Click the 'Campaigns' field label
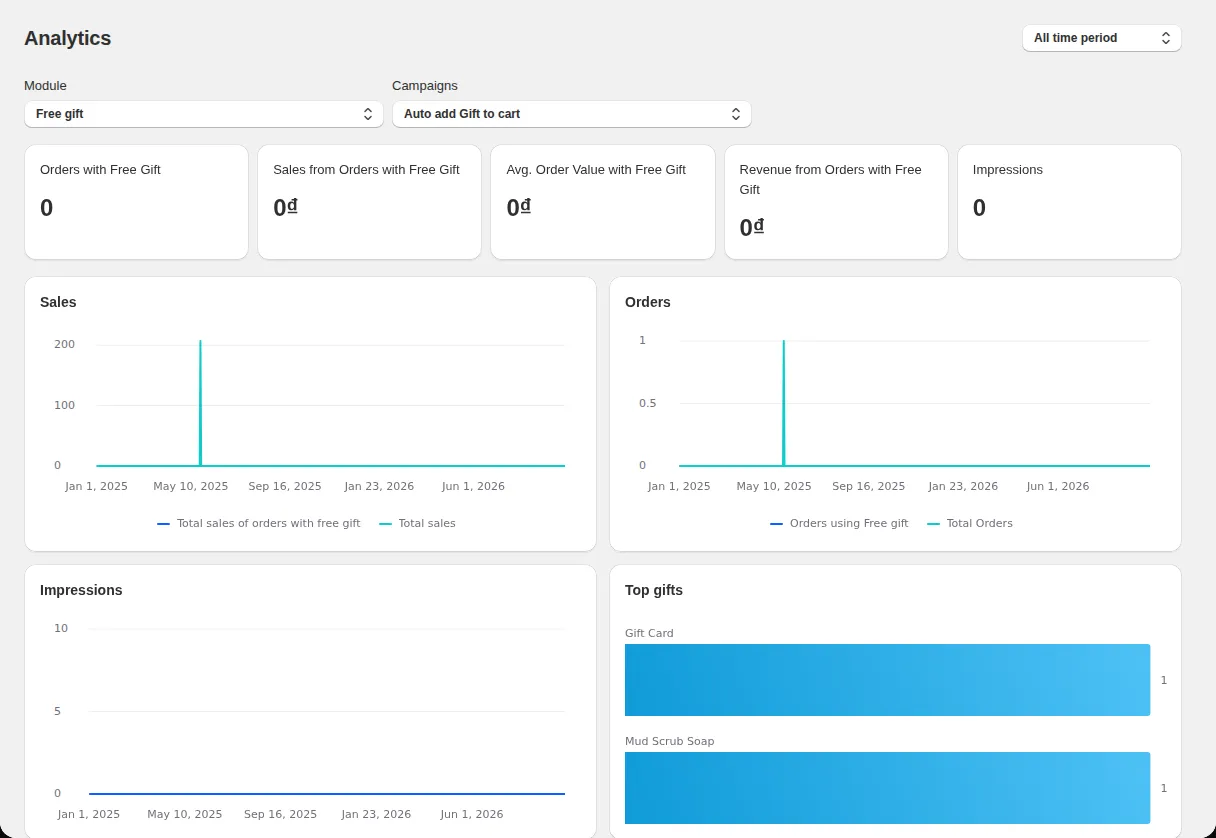This screenshot has width=1216, height=838. click(425, 86)
